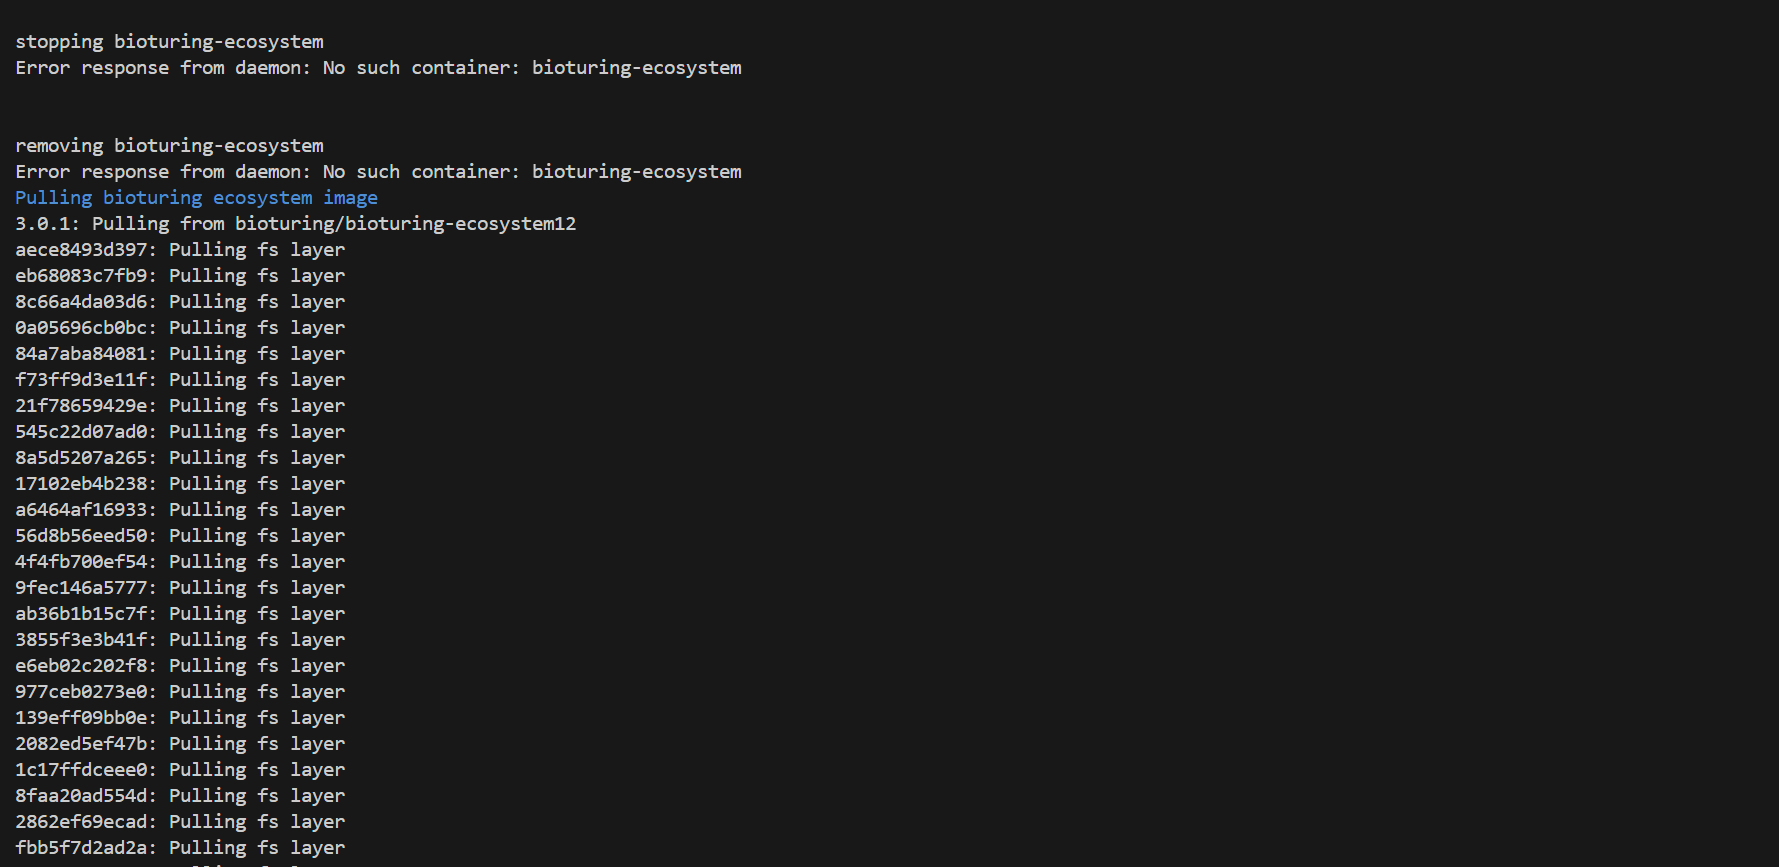Click layer line 0a05696cb0bc
Screen dimensions: 1779x867
coord(180,328)
